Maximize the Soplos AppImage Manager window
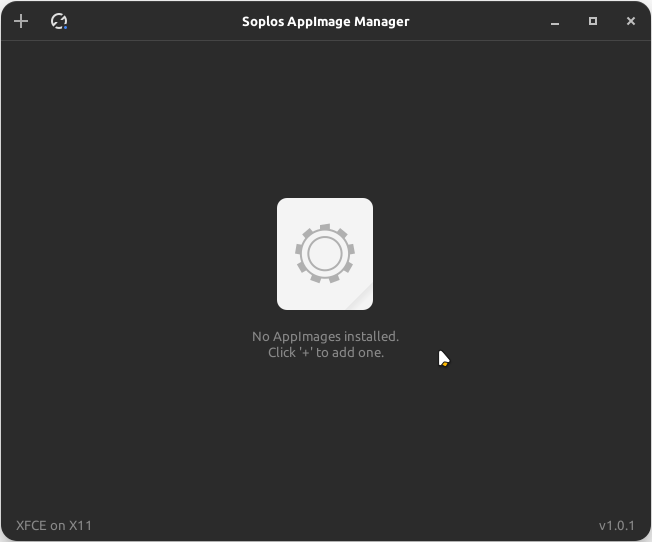652x542 pixels. (x=593, y=21)
